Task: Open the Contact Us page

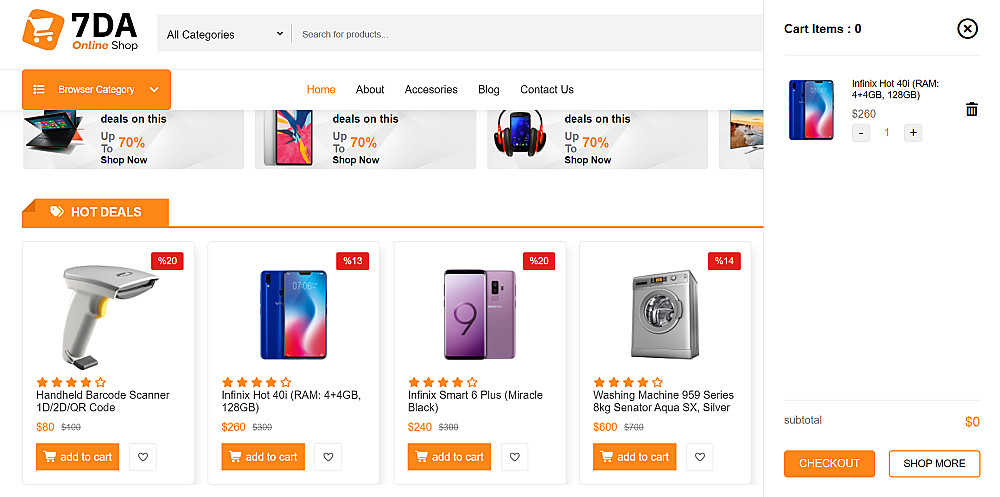Action: [x=547, y=89]
